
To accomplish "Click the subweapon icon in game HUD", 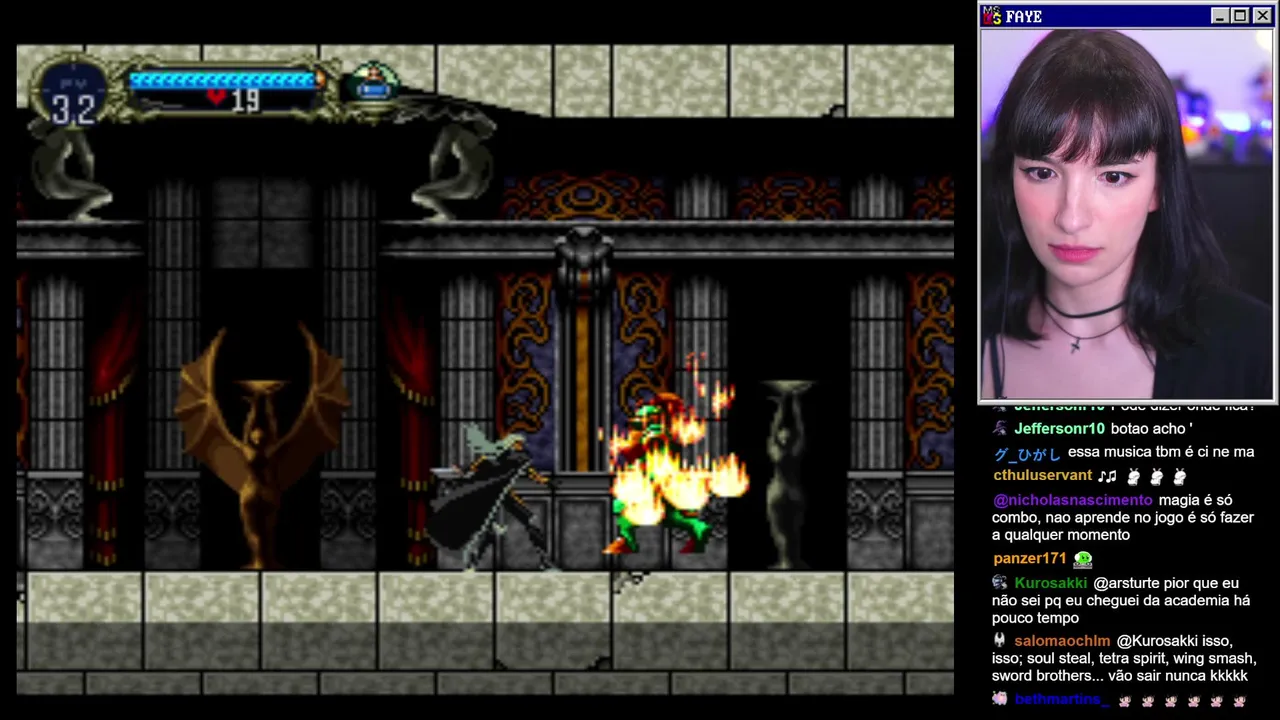I will tap(374, 82).
